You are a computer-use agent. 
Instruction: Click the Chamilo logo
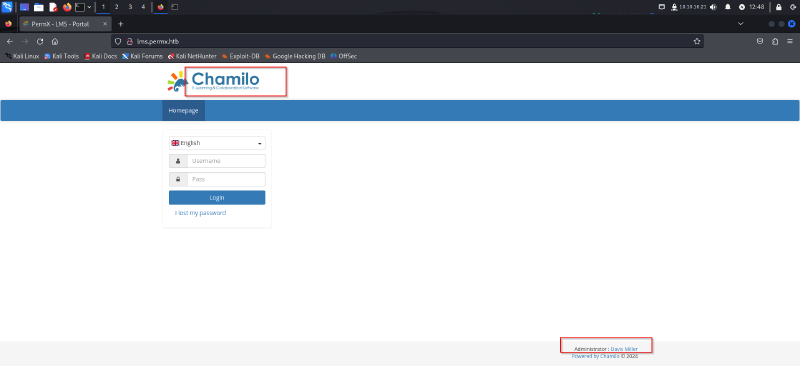[213, 81]
